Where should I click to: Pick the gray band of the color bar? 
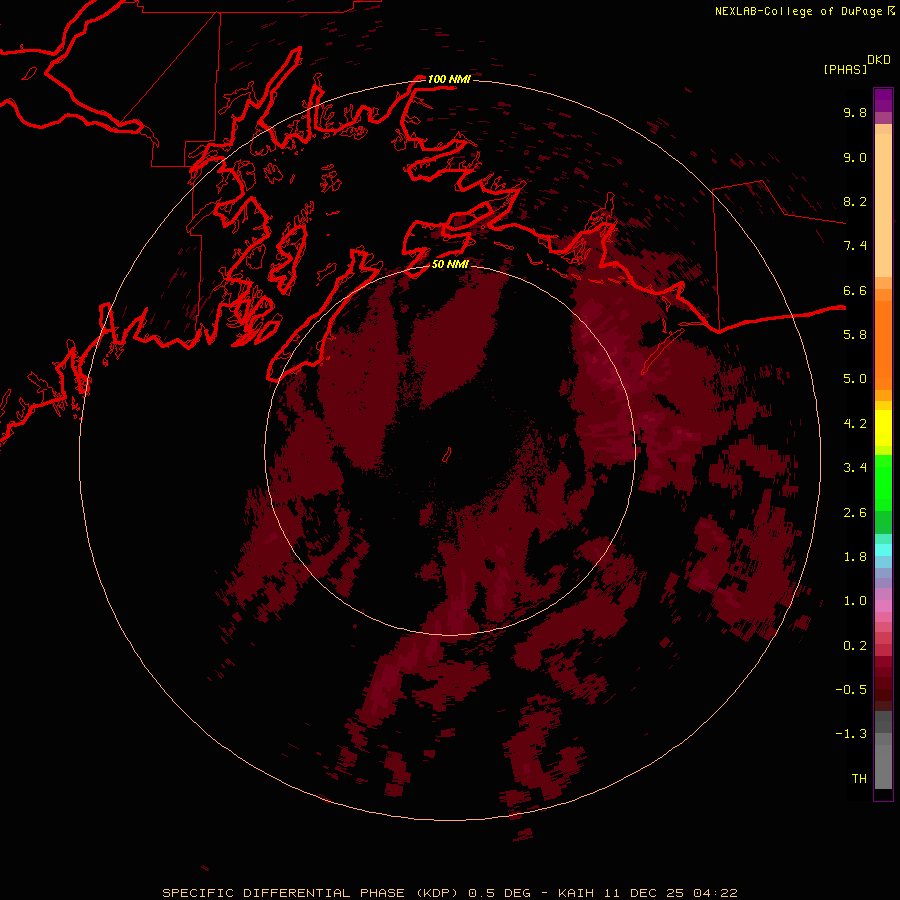pos(883,752)
